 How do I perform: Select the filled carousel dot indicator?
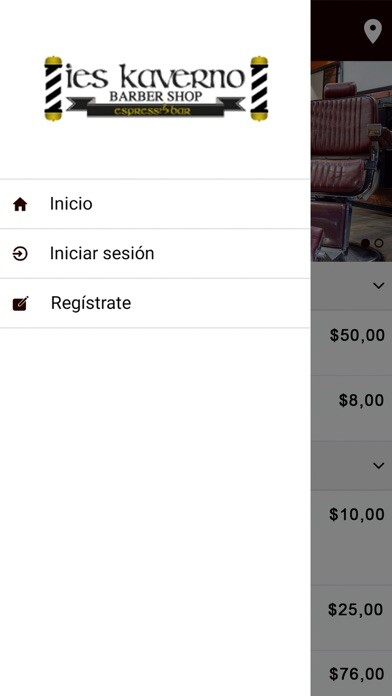tap(365, 243)
